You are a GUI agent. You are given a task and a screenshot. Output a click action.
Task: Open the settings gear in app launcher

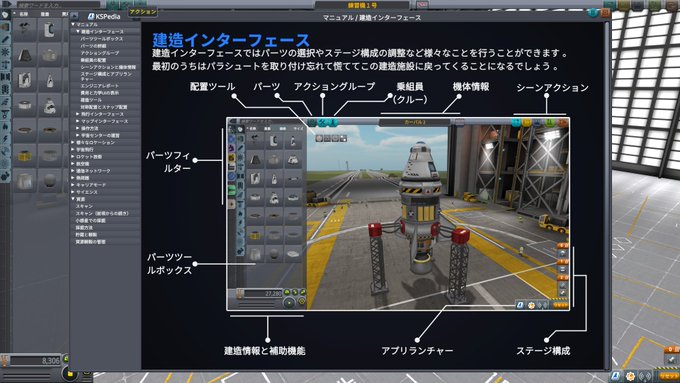[x=630, y=376]
